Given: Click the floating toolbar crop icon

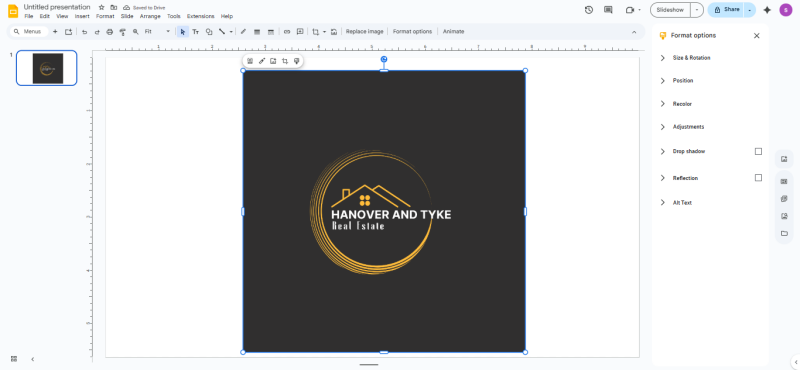Looking at the screenshot, I should 285,61.
